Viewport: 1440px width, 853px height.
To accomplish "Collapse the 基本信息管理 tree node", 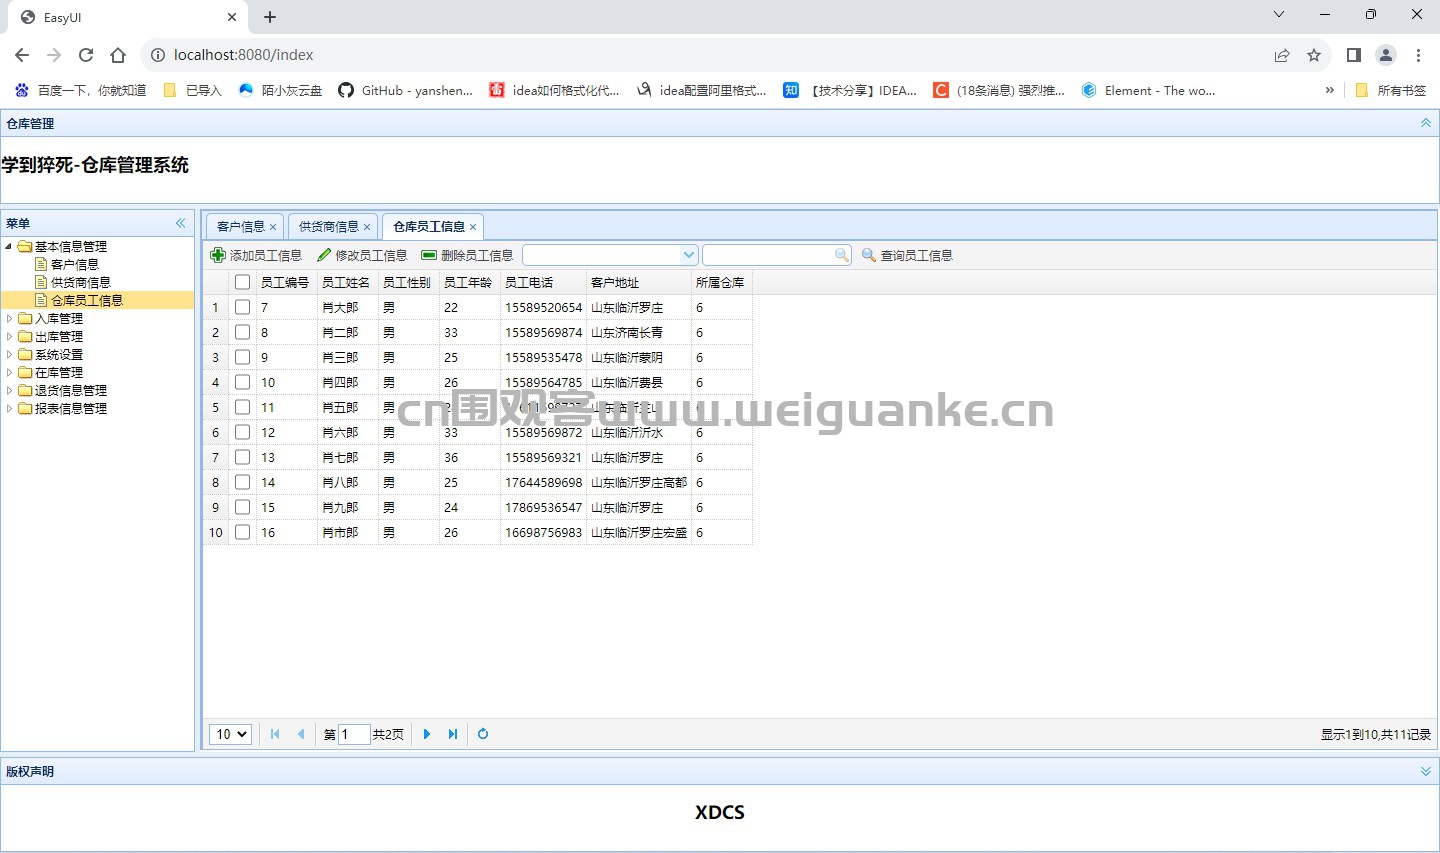I will [9, 246].
